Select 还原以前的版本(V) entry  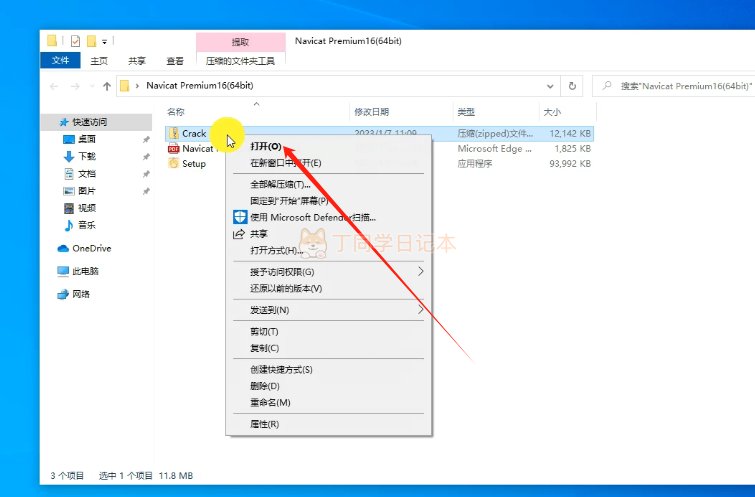pos(286,288)
